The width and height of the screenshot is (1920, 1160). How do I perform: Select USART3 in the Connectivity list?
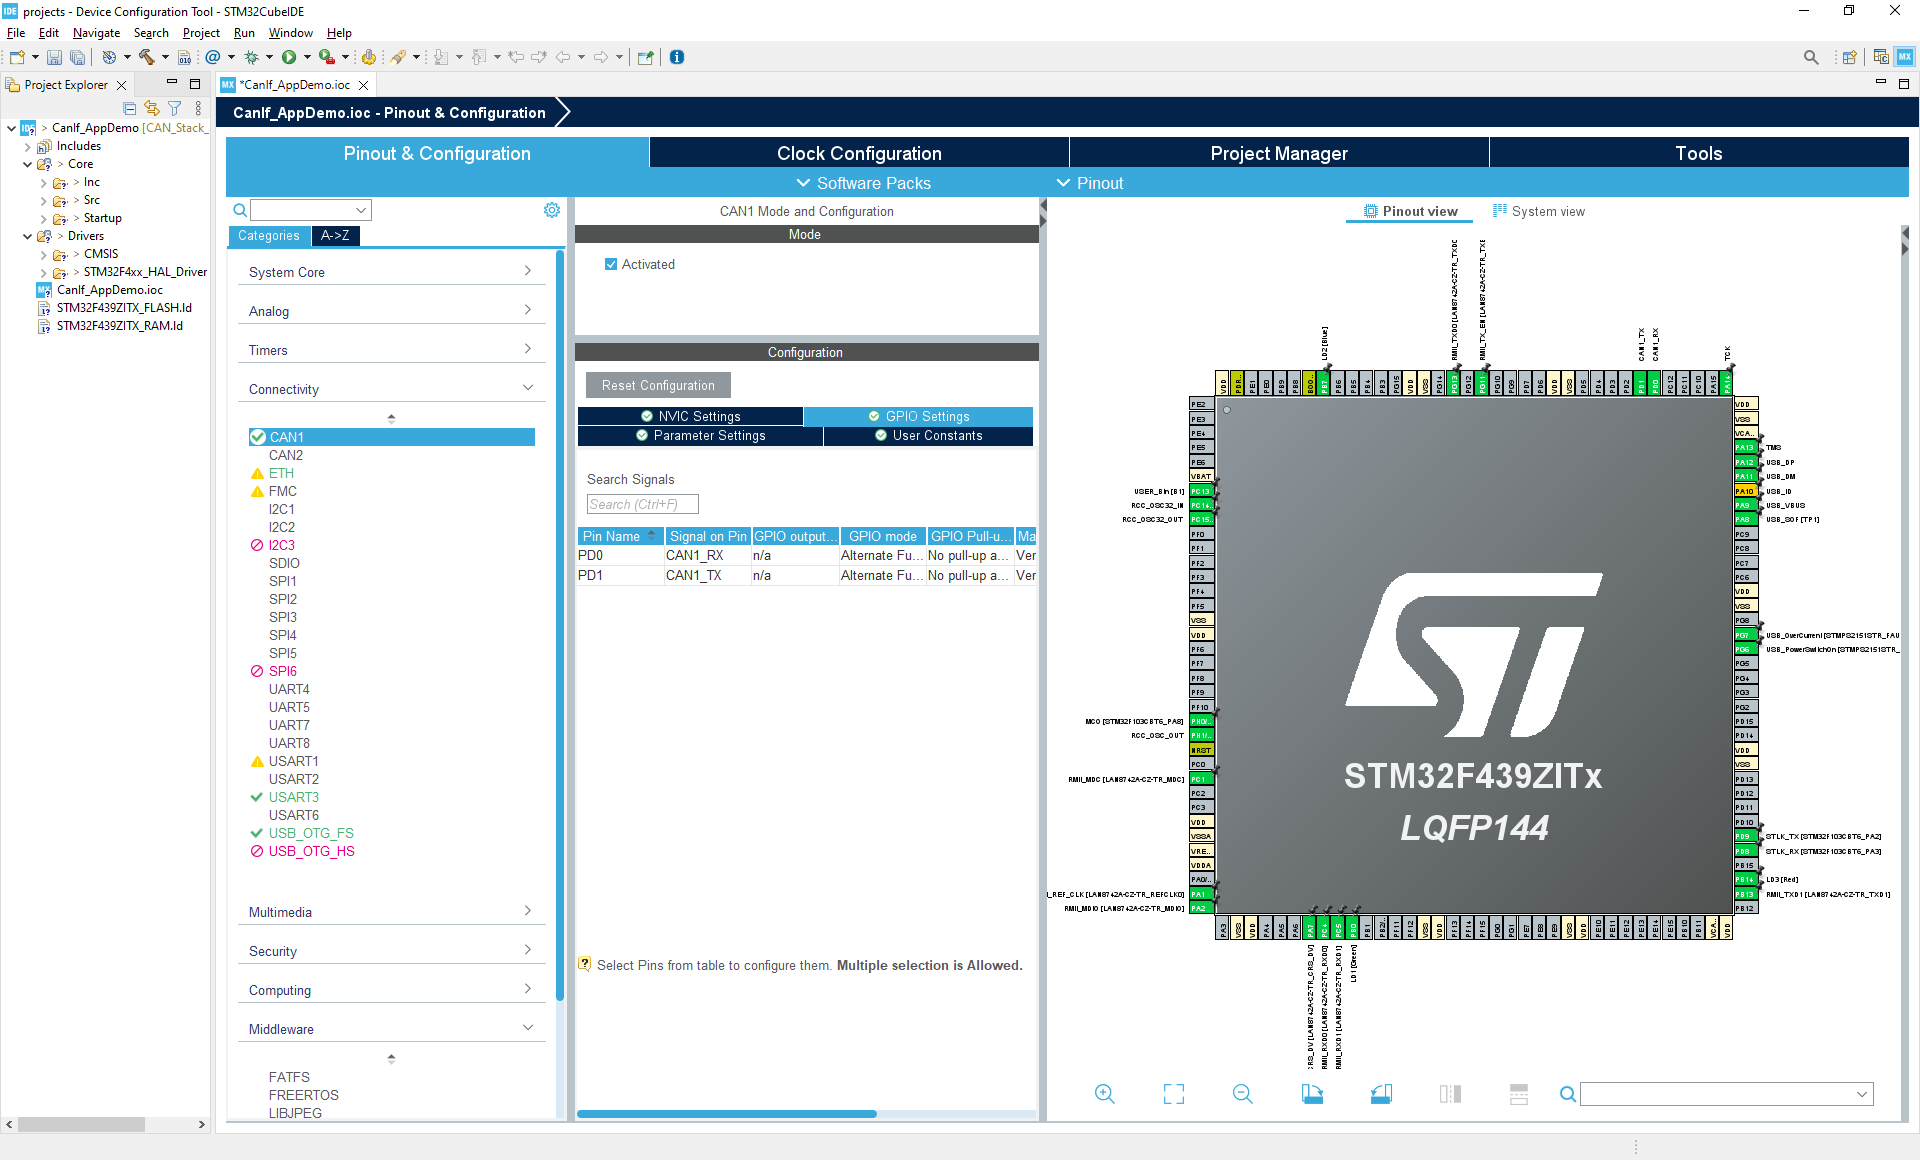tap(293, 797)
